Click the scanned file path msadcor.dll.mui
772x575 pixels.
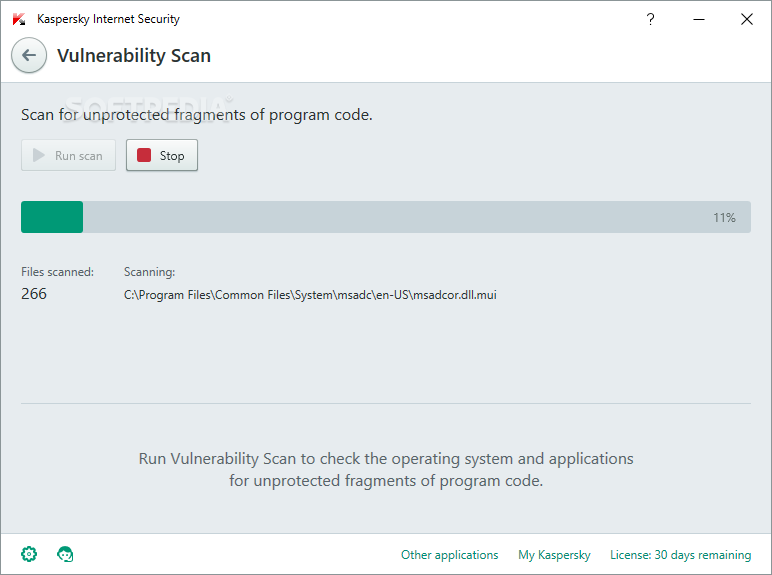310,295
